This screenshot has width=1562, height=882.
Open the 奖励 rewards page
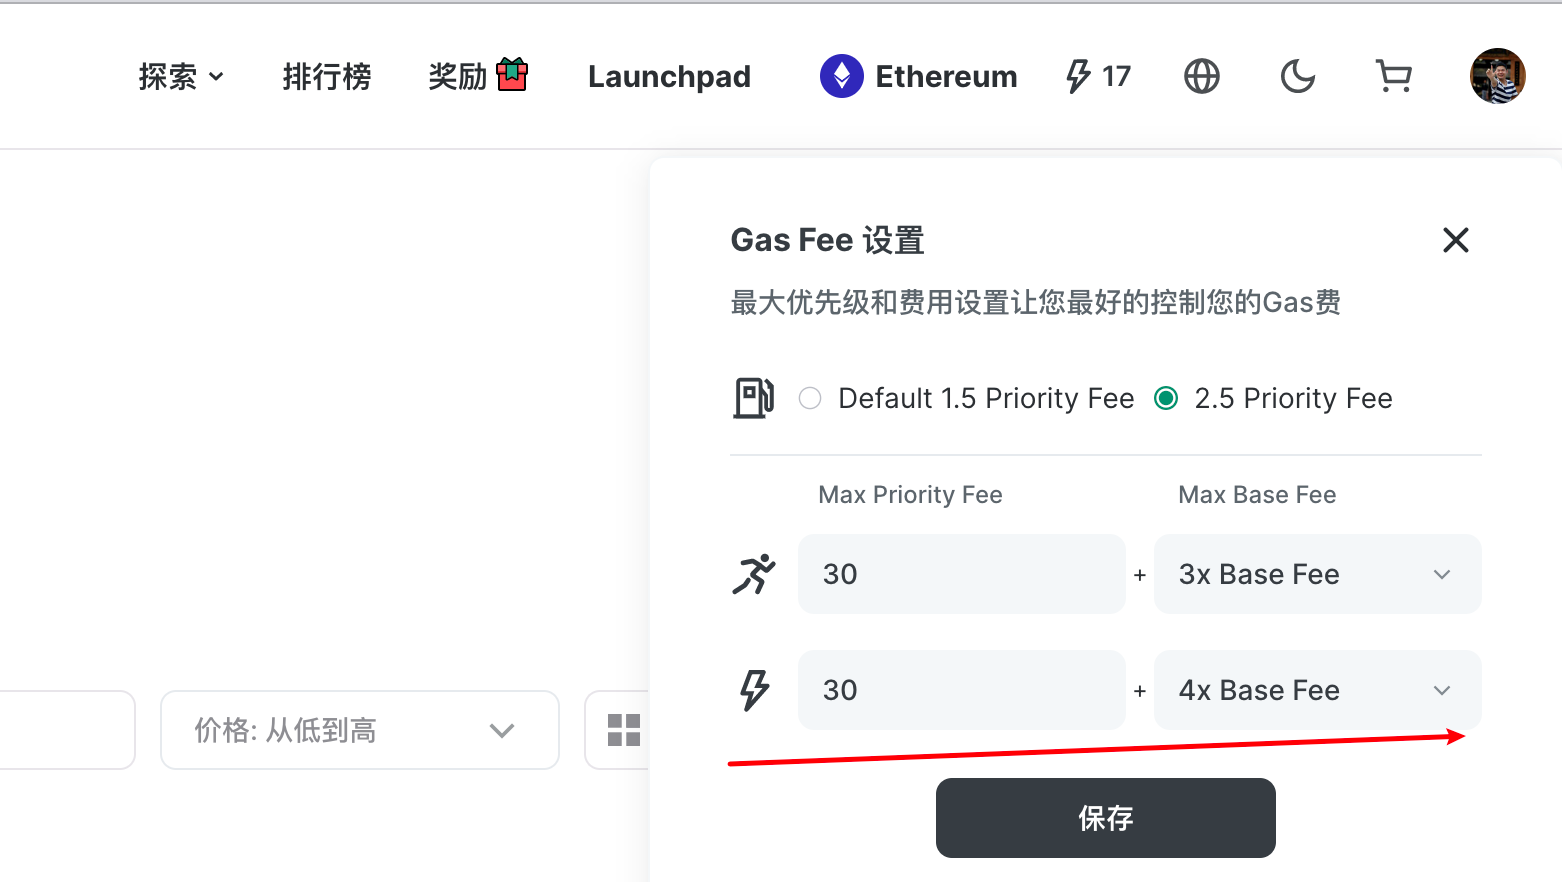click(x=478, y=76)
